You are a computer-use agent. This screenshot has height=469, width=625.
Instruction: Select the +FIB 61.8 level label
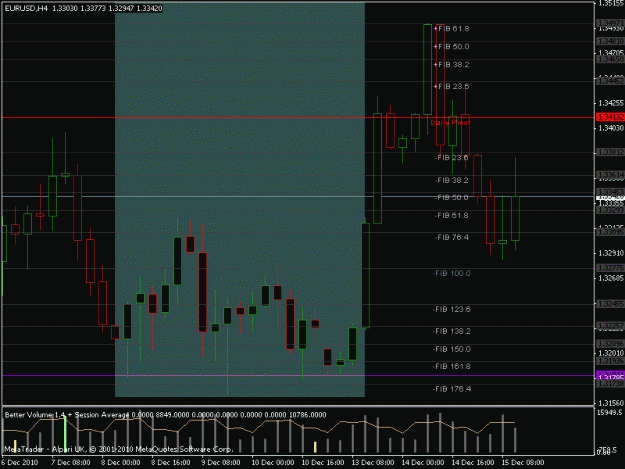451,29
